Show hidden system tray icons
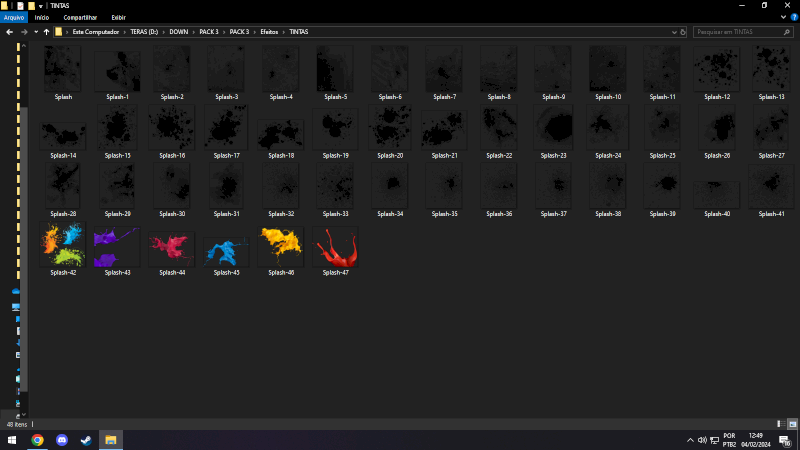Image resolution: width=800 pixels, height=450 pixels. coord(689,440)
